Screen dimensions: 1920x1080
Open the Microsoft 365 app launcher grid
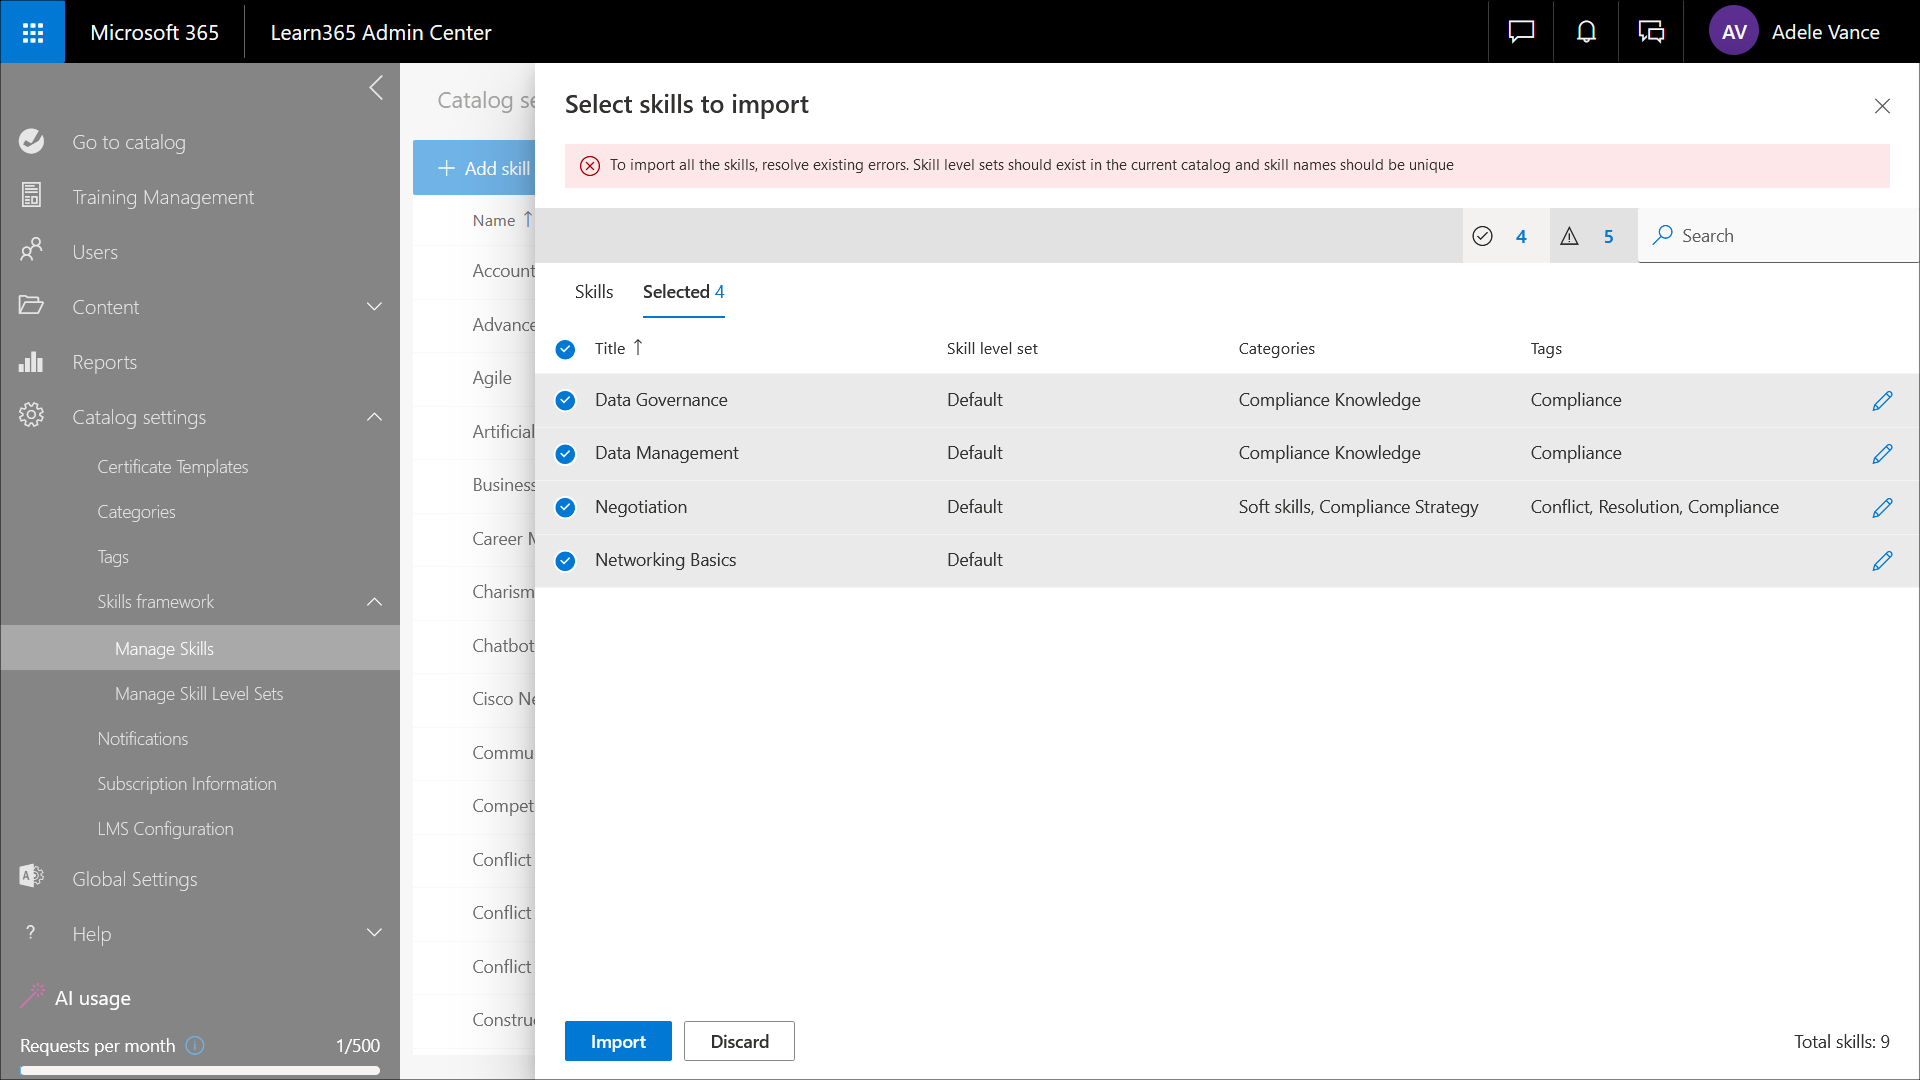(x=32, y=32)
